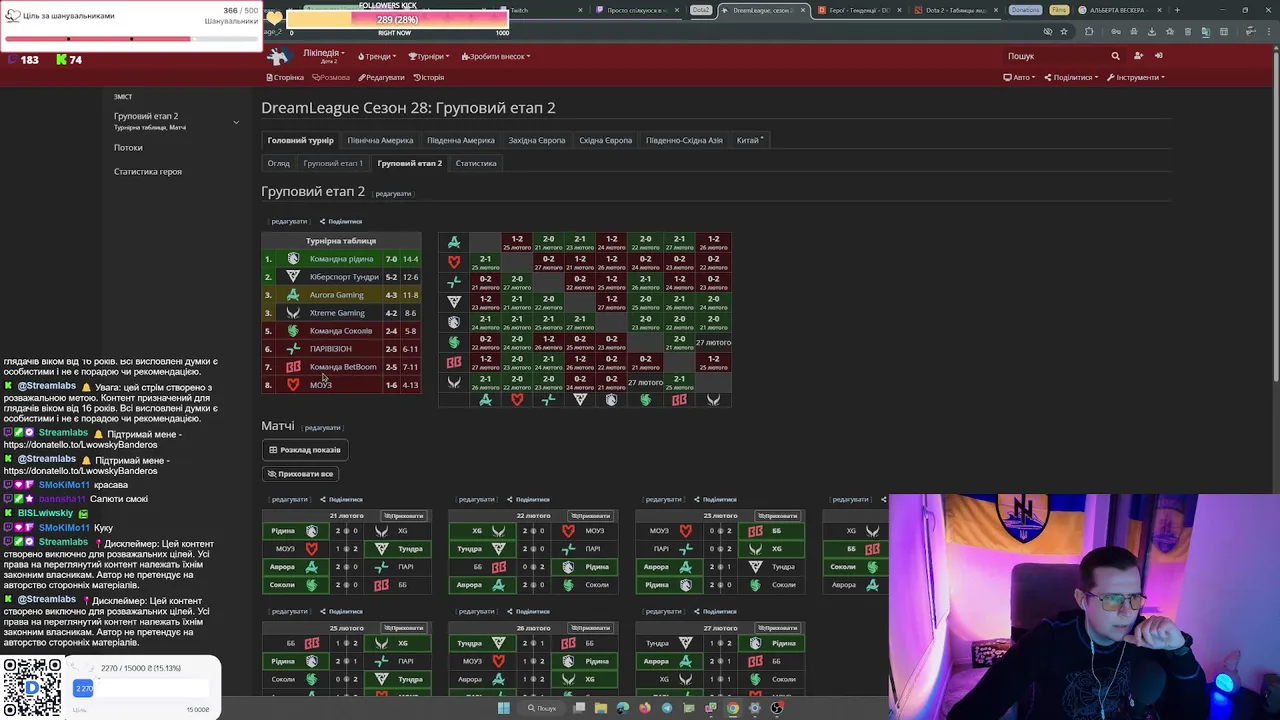Open Потоки in the contents sidebar
Screen dimensions: 1280x720
128,147
